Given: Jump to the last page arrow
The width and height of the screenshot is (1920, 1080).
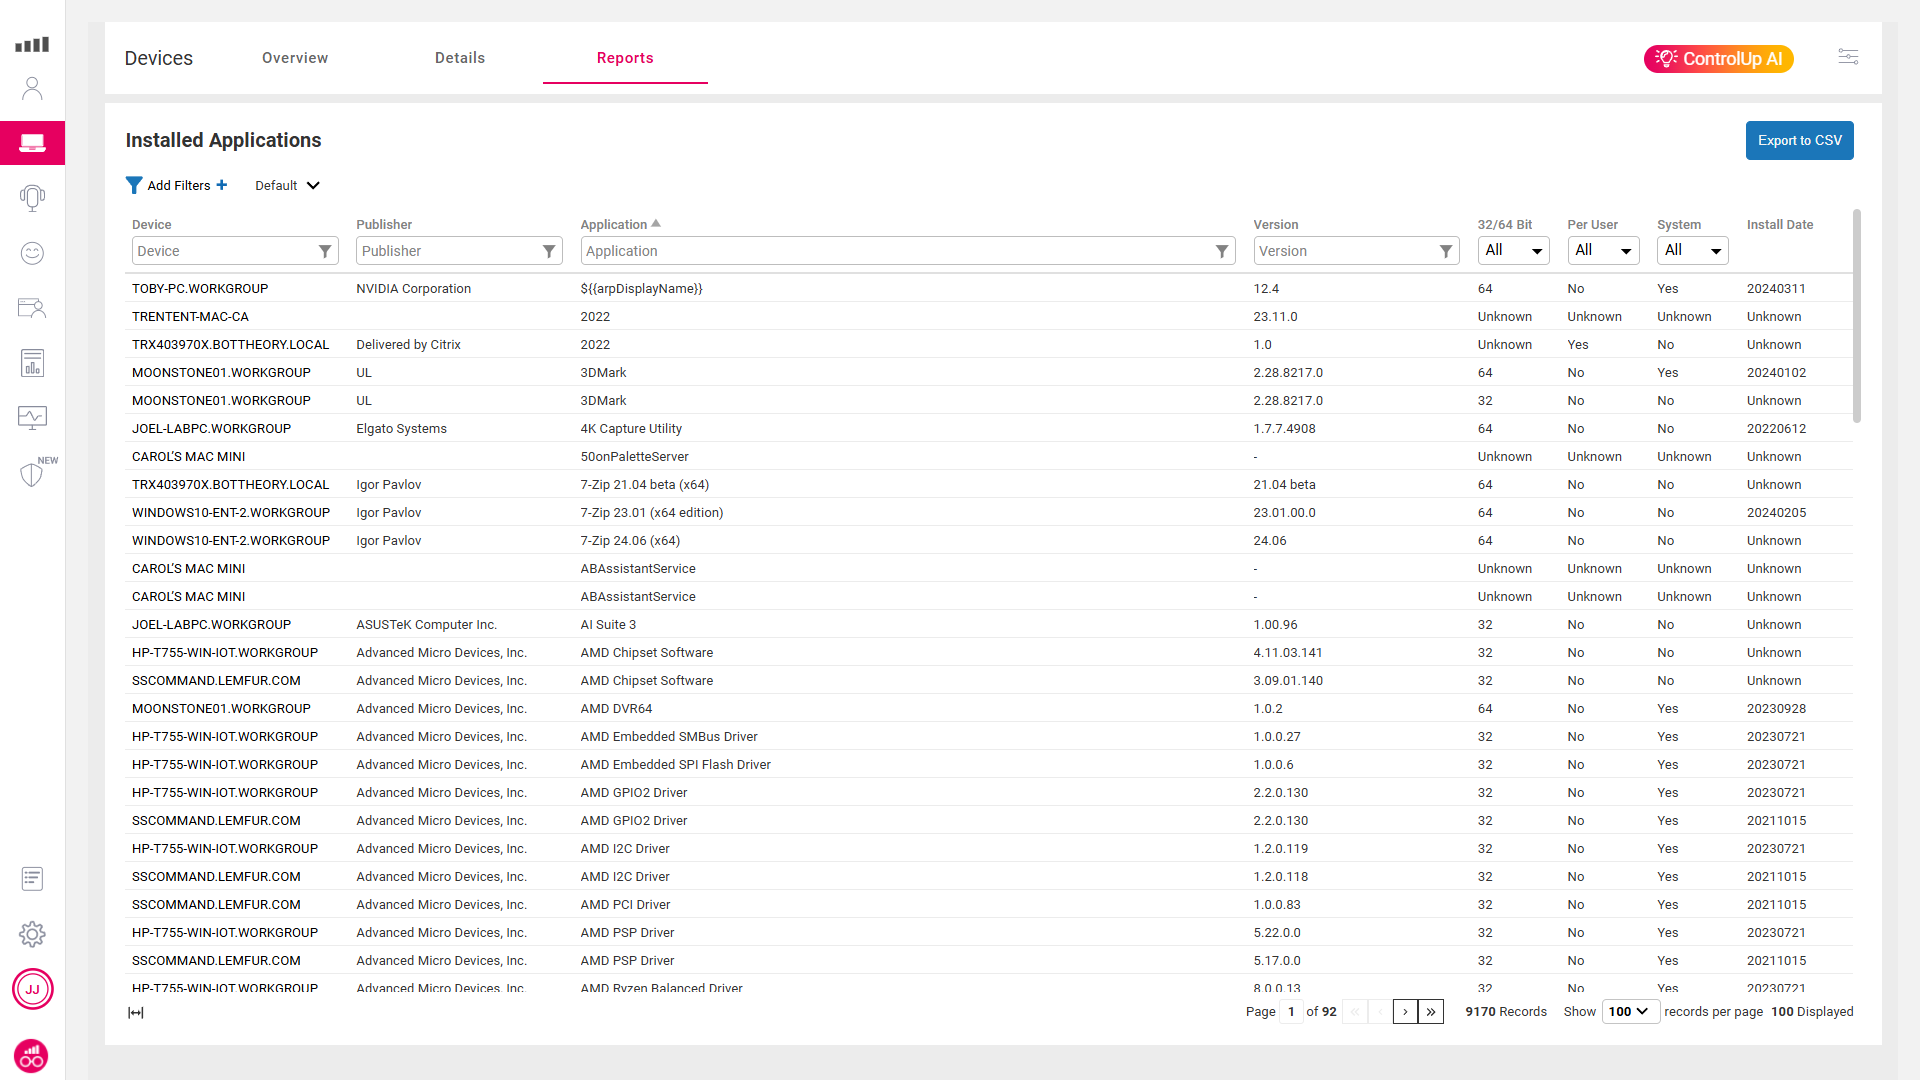Looking at the screenshot, I should (x=1431, y=1012).
